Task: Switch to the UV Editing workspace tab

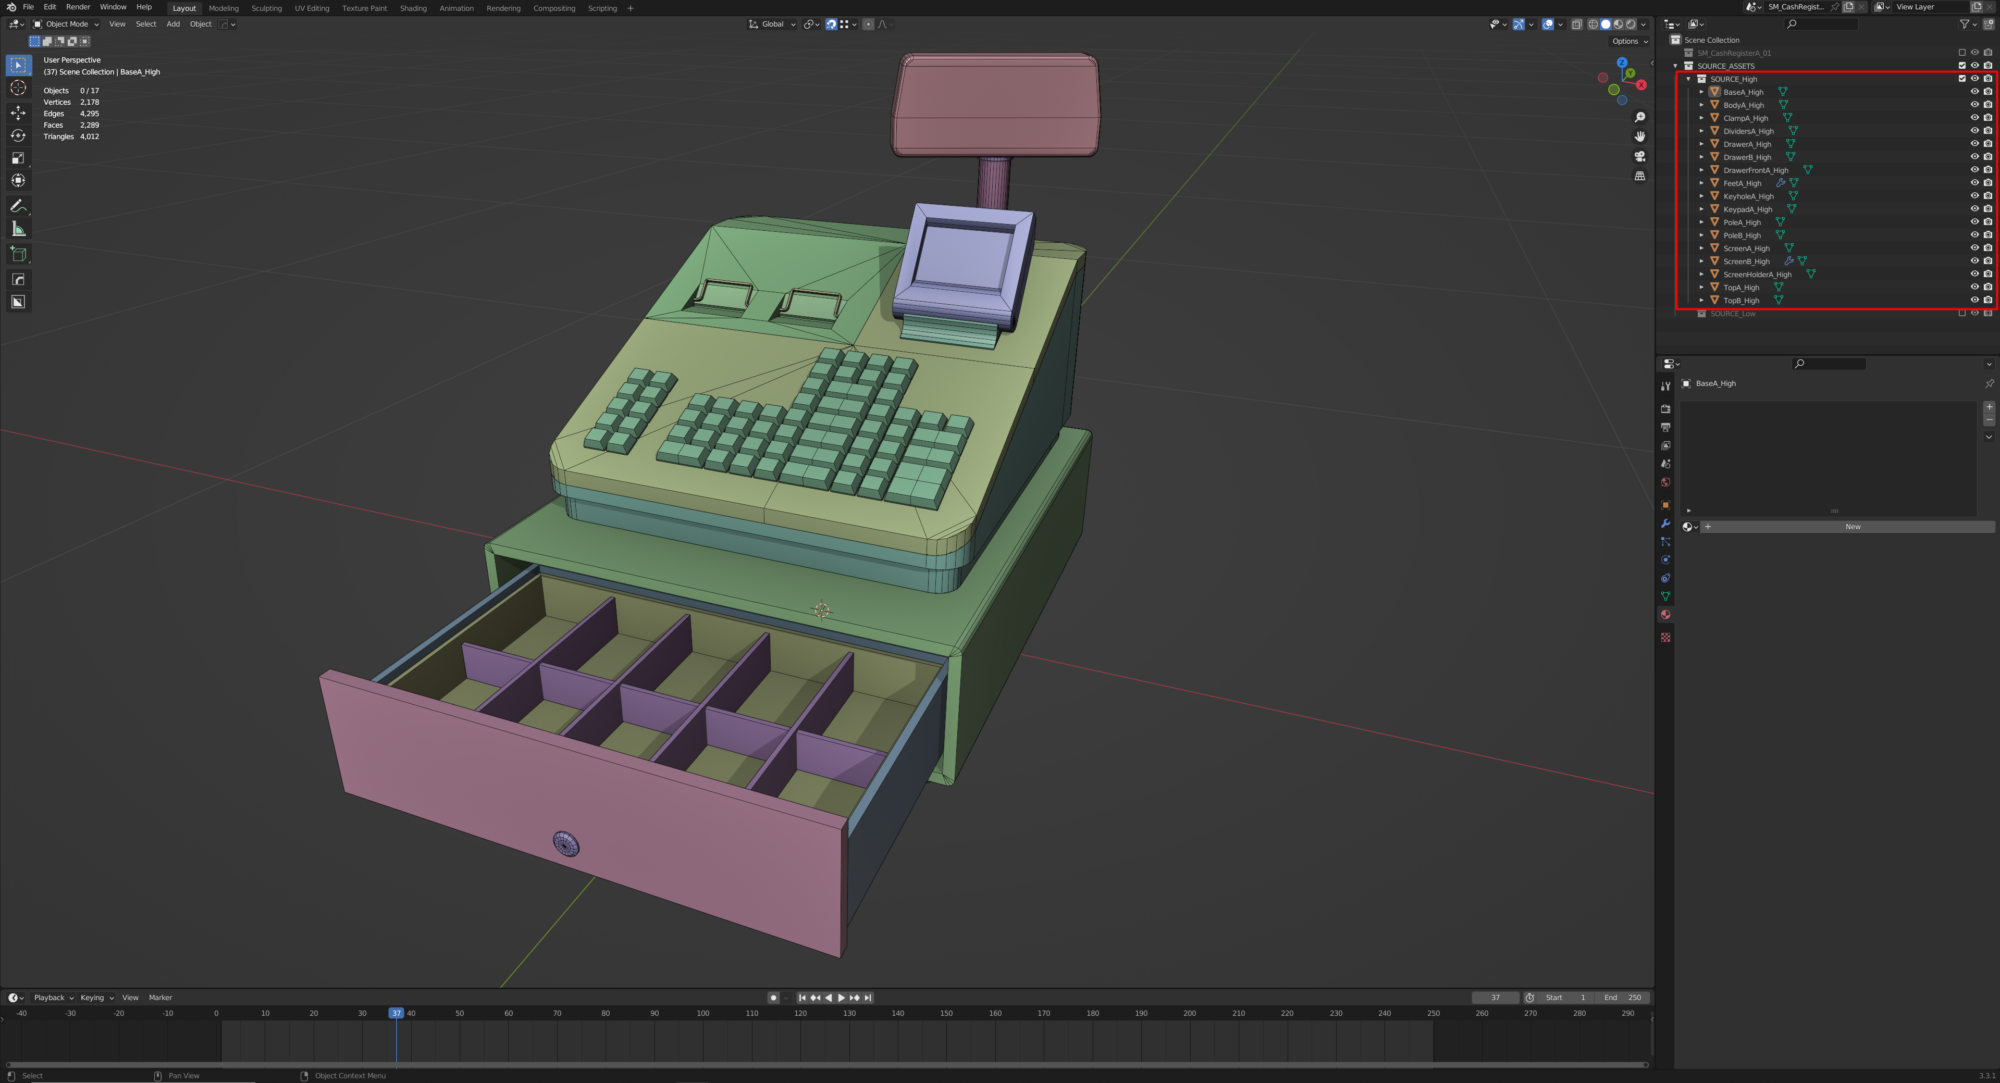Action: 311,8
